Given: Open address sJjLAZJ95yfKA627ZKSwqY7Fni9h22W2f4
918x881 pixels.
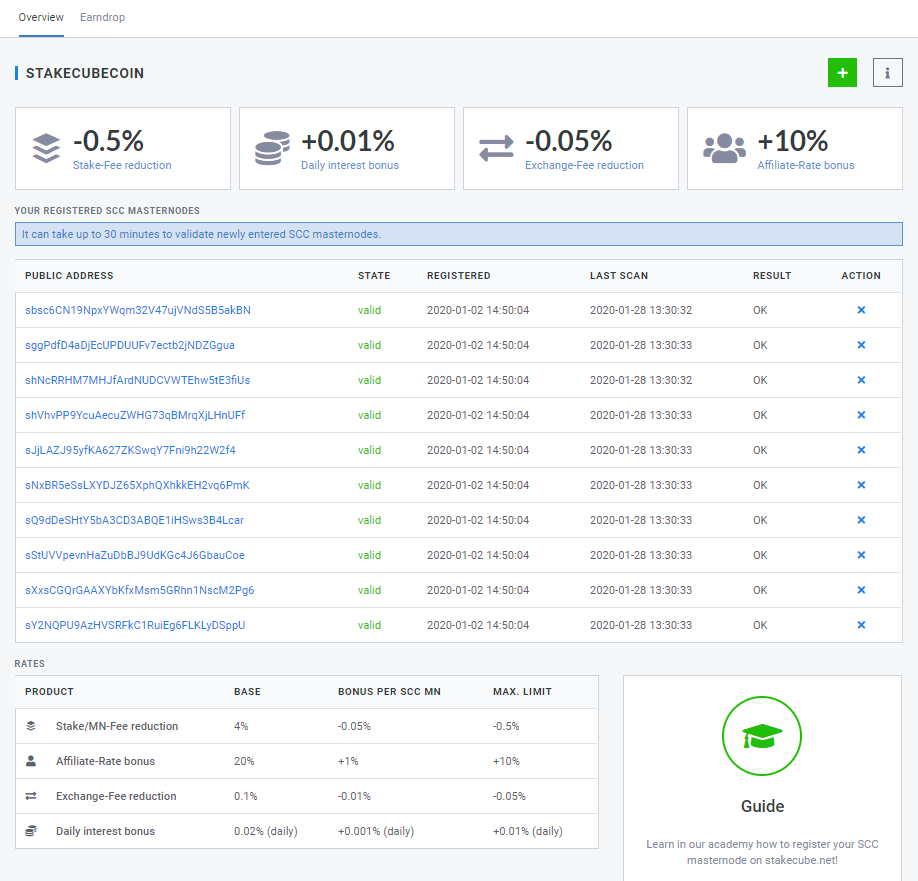Looking at the screenshot, I should point(130,450).
